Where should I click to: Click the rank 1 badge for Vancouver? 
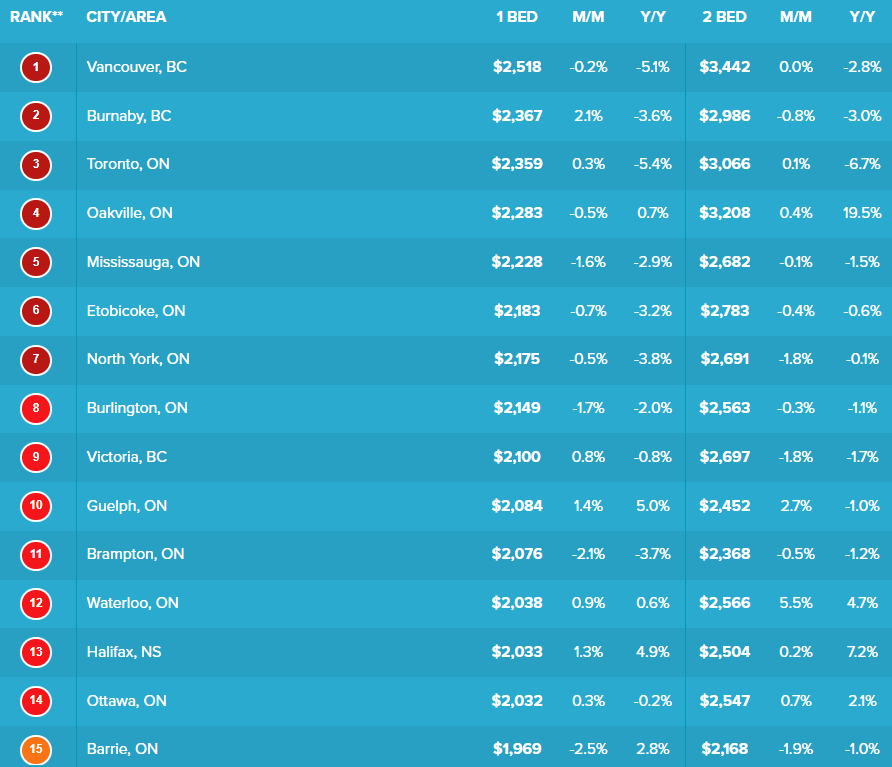[x=36, y=68]
